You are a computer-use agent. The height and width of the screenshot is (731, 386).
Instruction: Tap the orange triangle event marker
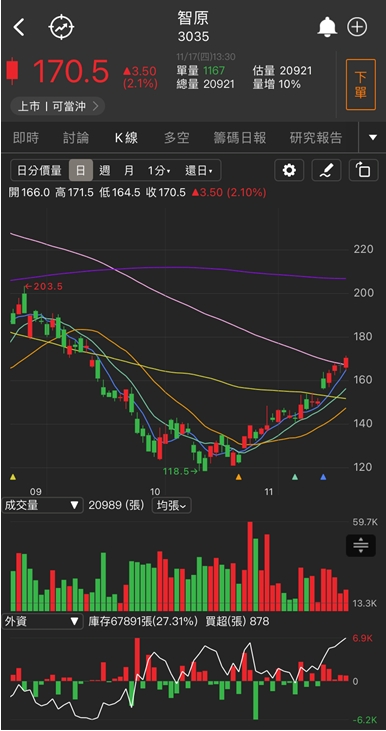click(x=239, y=477)
